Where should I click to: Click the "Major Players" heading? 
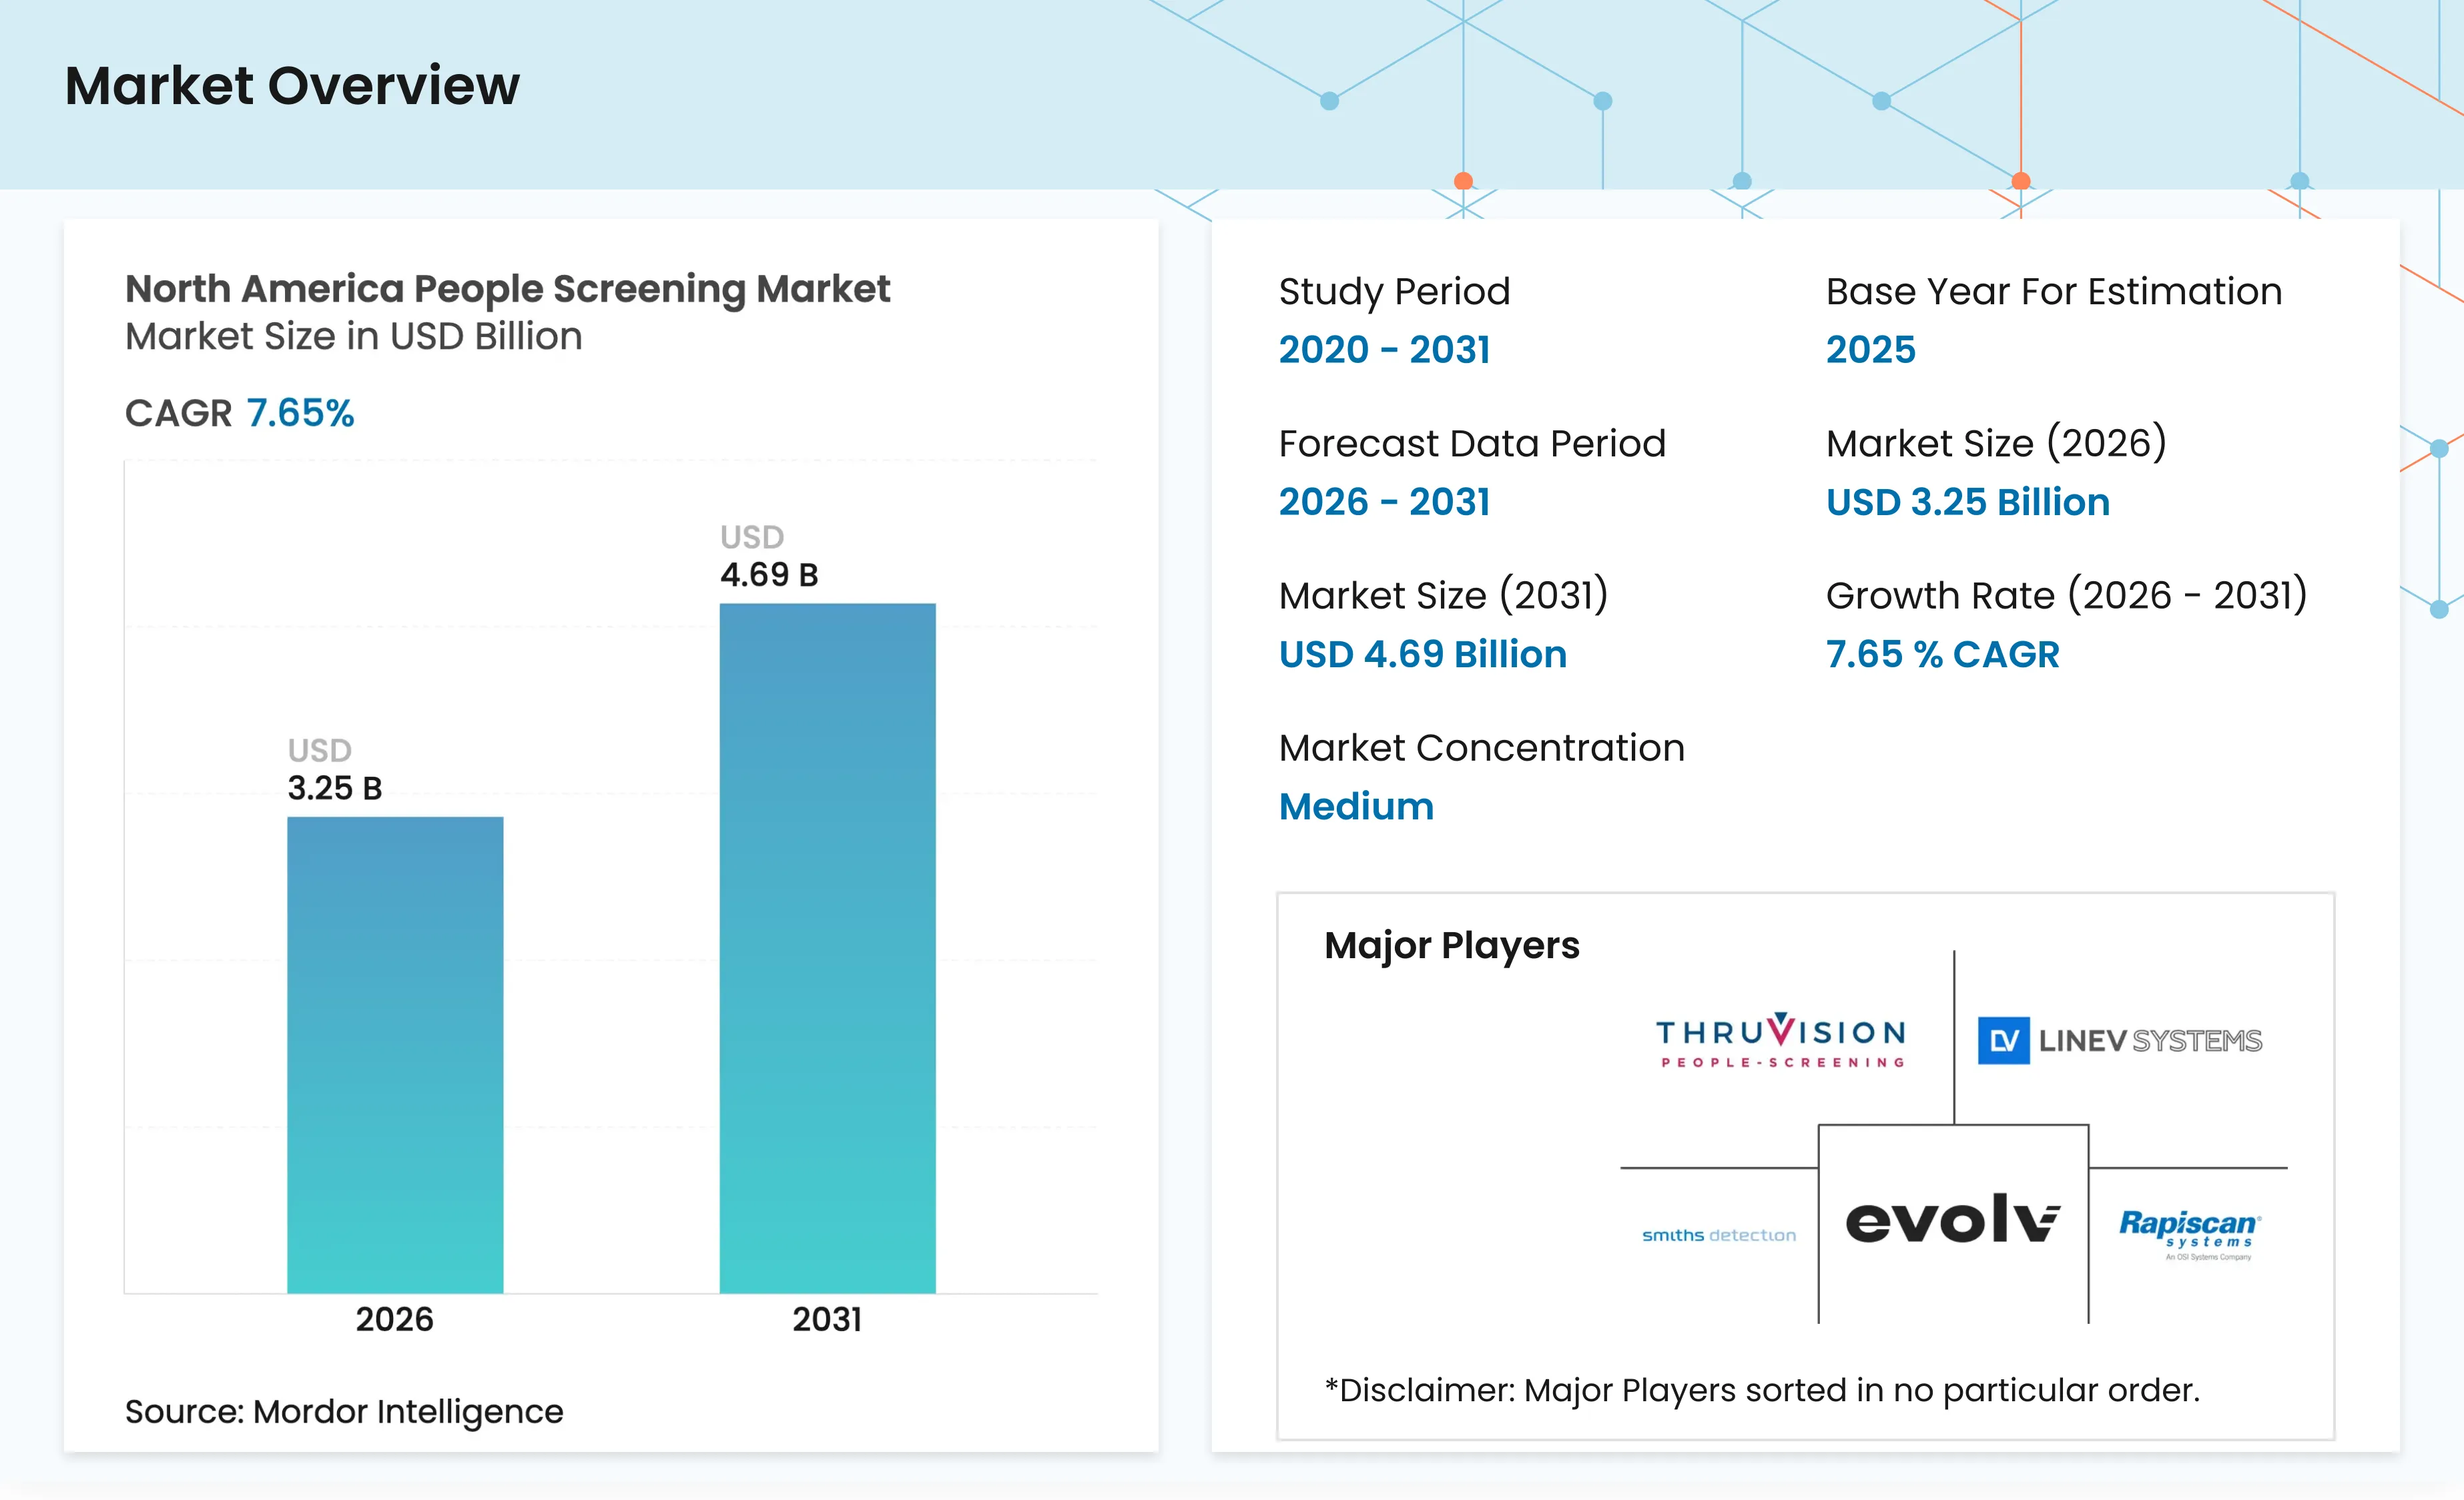[1451, 946]
